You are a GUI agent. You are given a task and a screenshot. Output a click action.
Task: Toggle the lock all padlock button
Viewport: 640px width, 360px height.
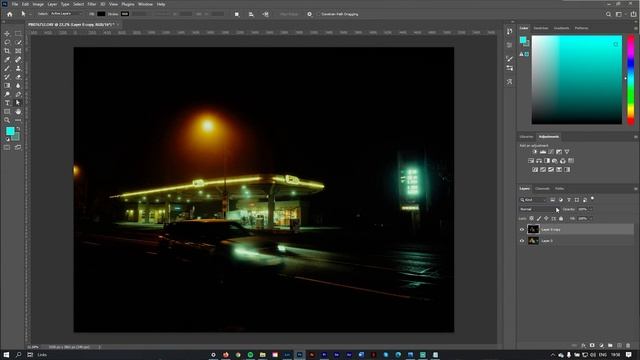561,219
